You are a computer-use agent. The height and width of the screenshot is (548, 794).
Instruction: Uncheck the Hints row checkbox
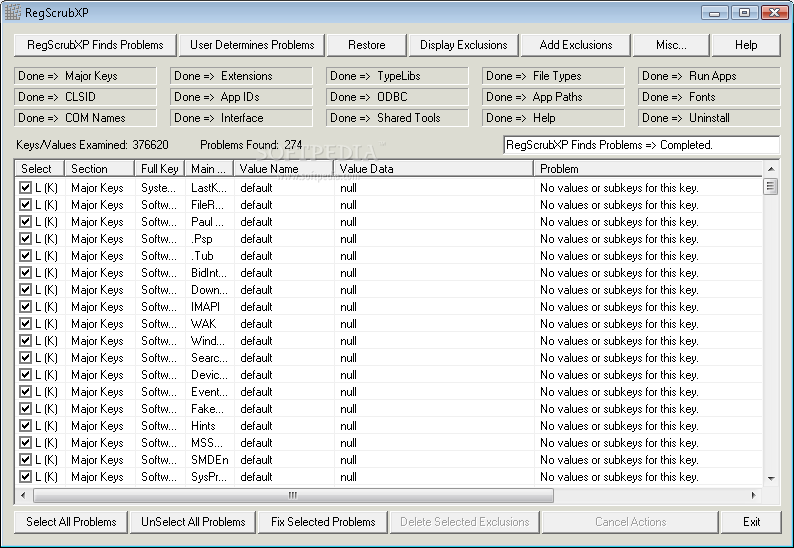[25, 425]
